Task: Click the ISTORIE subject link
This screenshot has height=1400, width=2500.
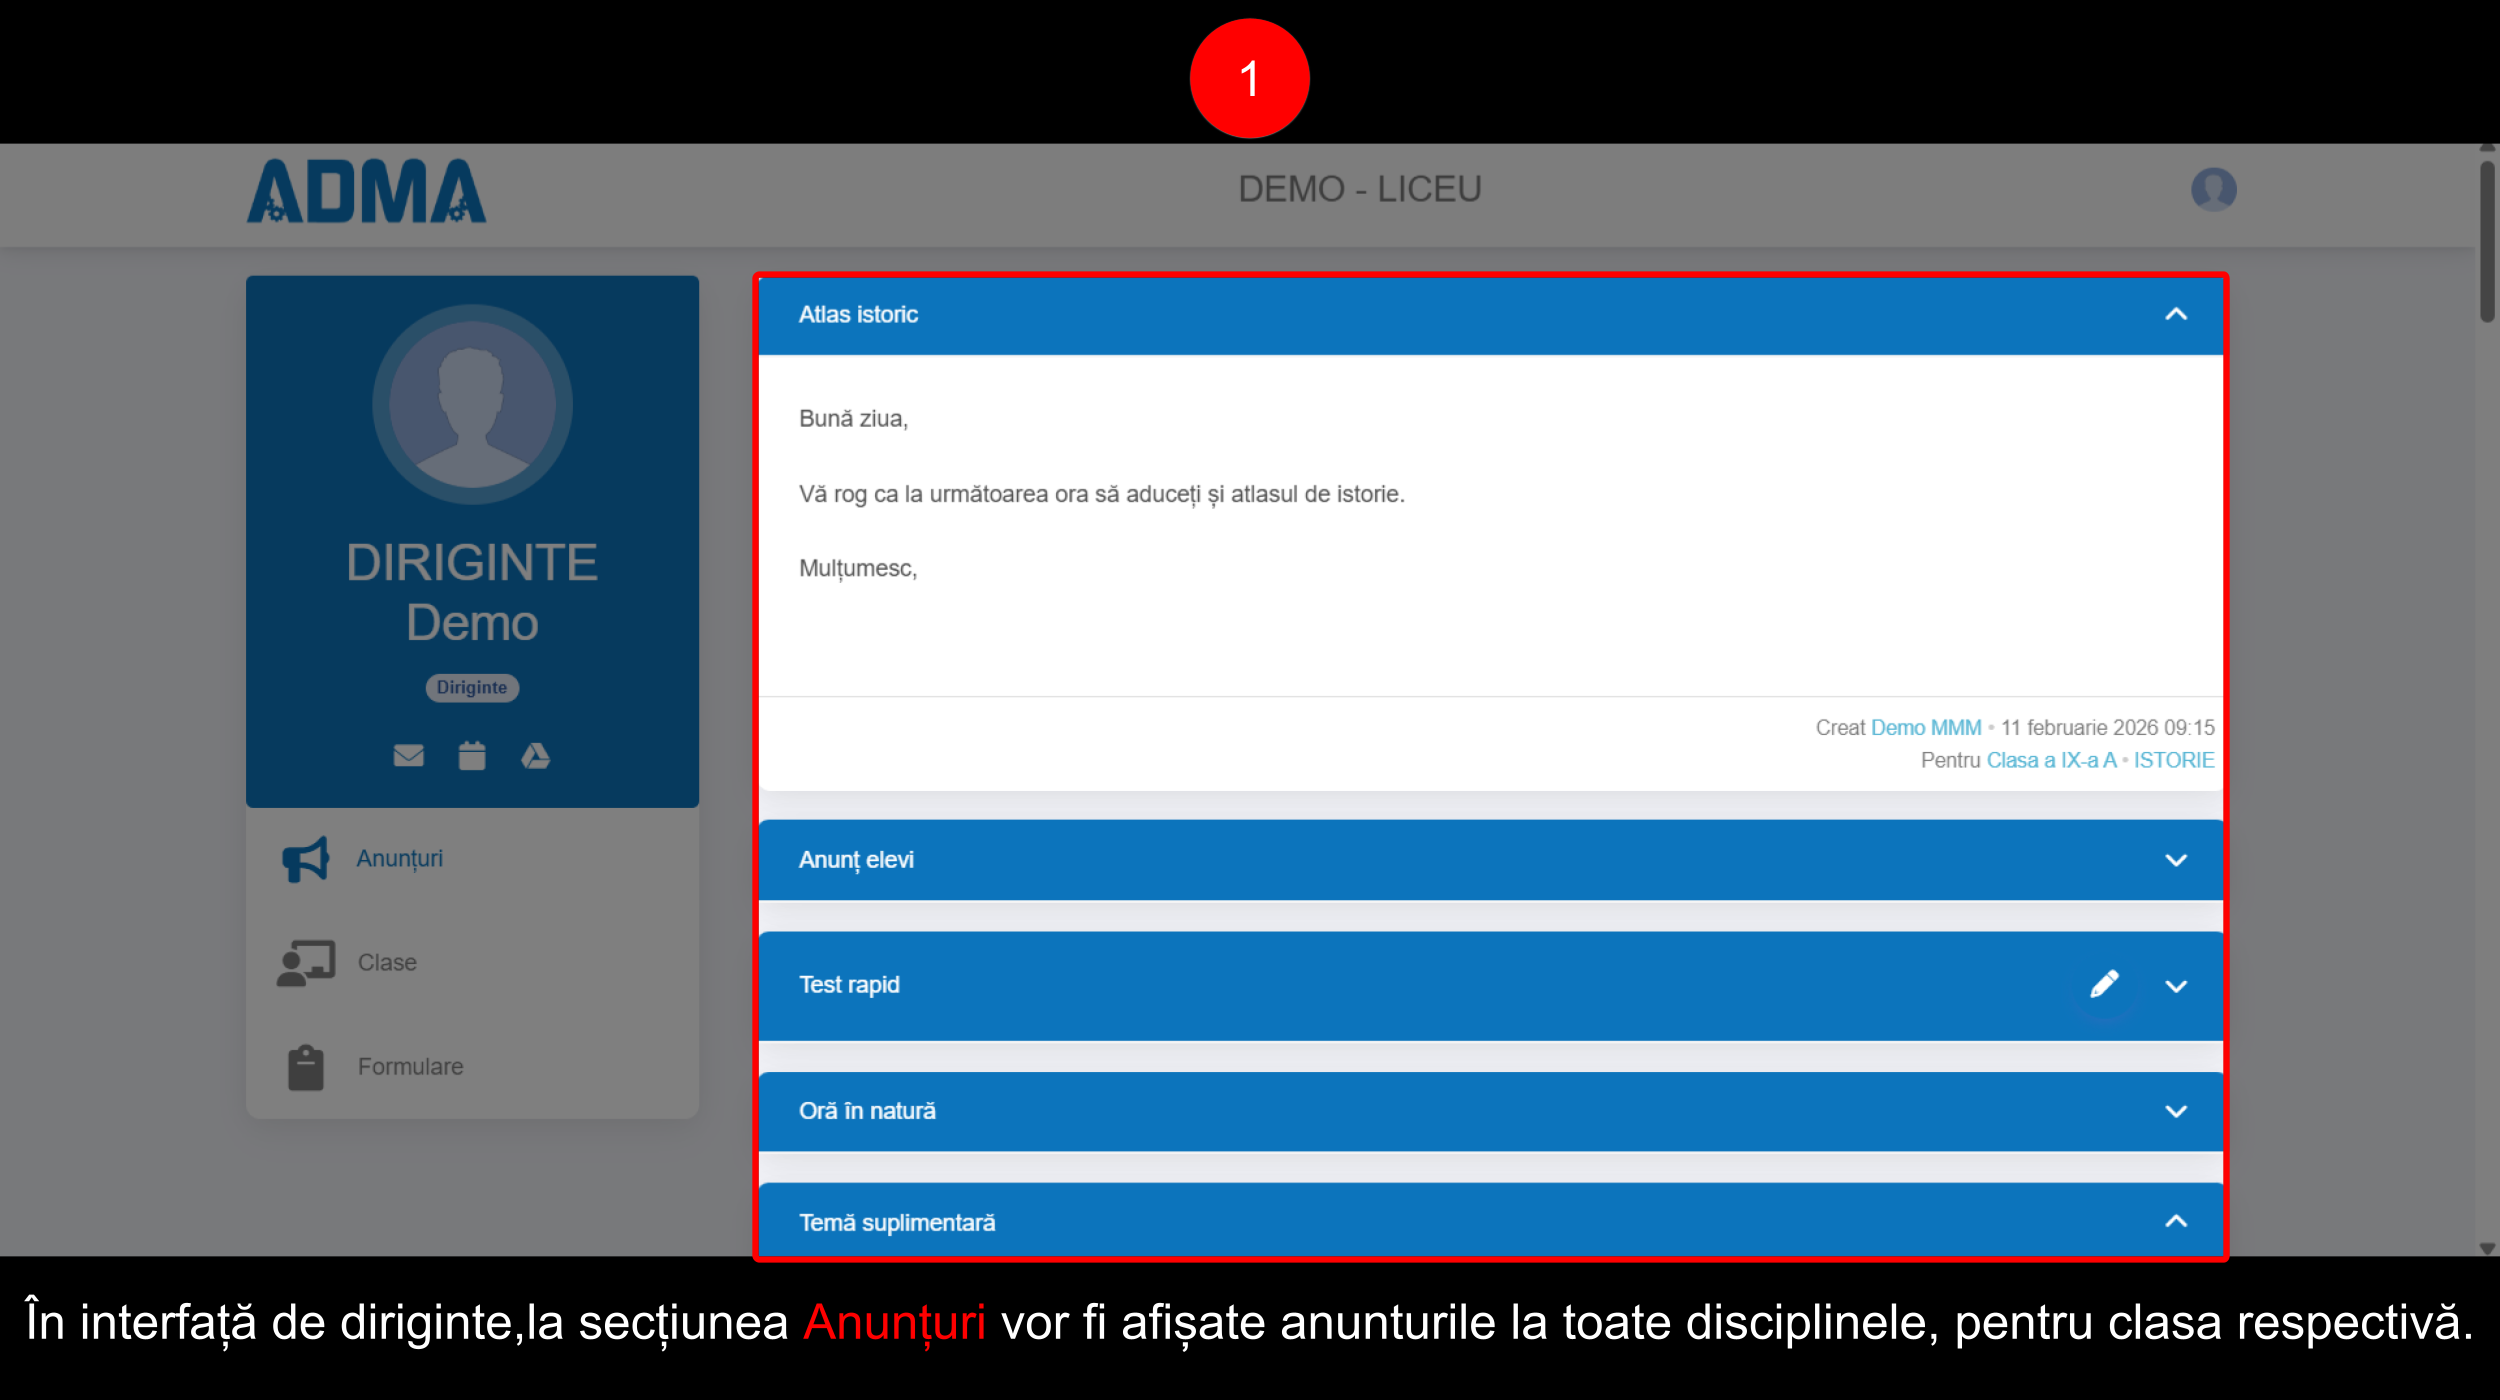Action: click(x=2173, y=761)
